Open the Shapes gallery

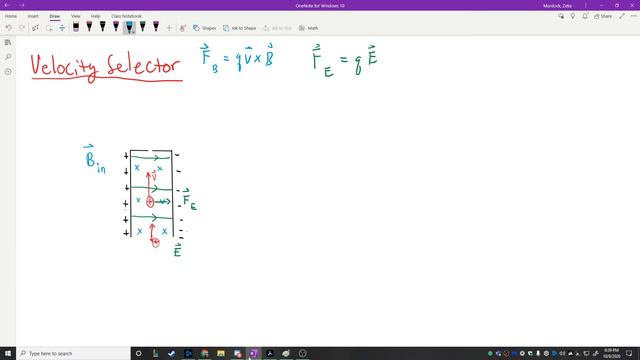[x=204, y=28]
